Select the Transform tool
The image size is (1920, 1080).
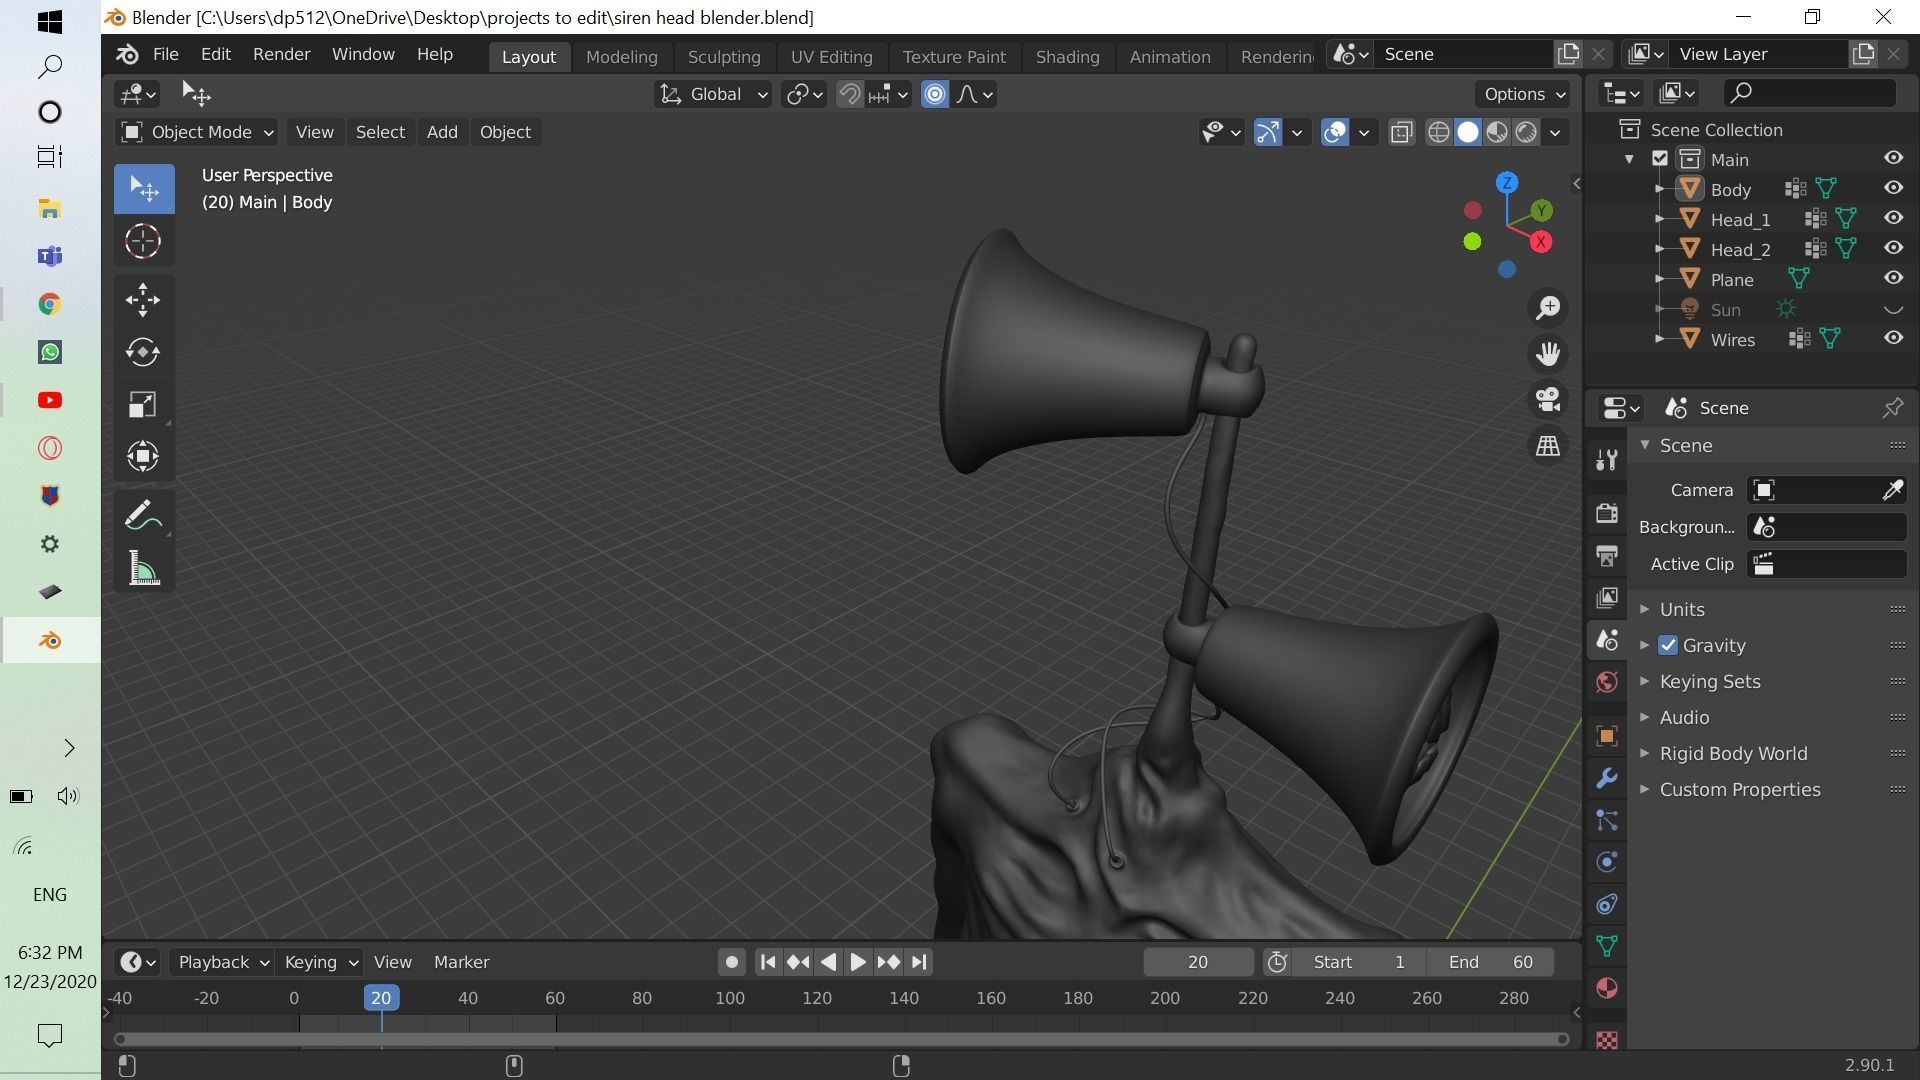tap(143, 456)
